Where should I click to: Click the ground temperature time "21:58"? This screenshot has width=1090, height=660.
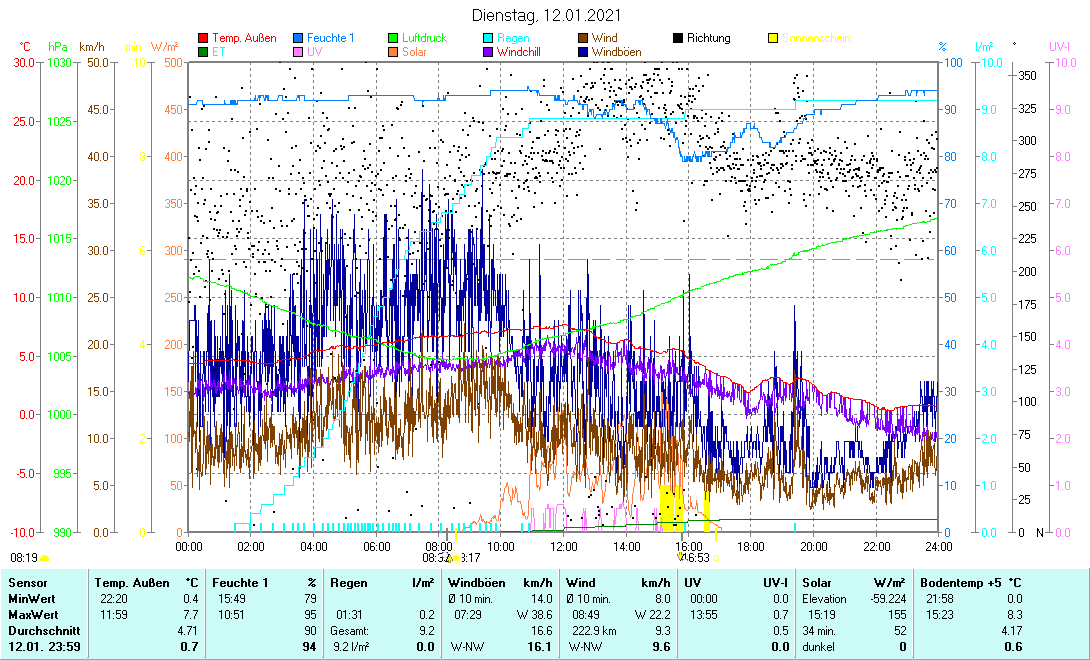[940, 599]
